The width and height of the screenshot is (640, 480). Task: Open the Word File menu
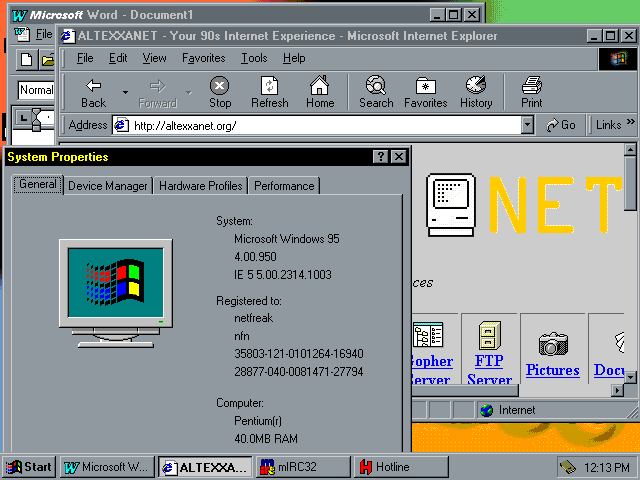point(43,34)
